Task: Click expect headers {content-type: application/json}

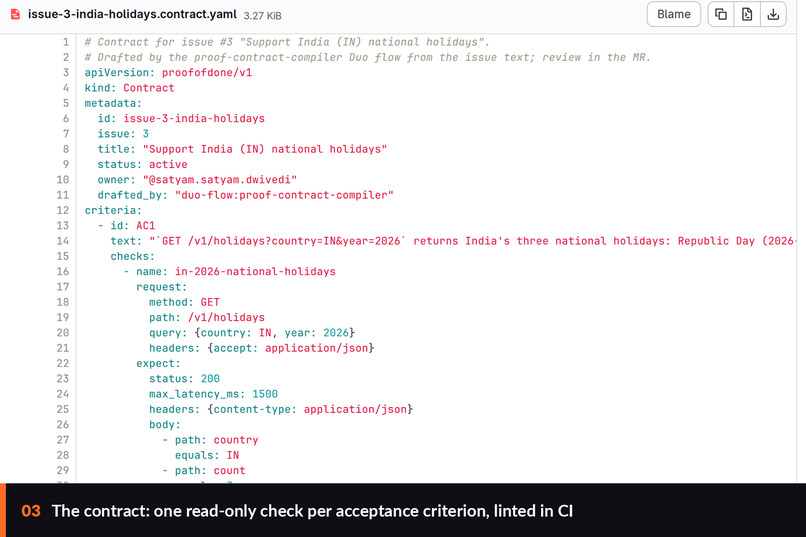Action: pyautogui.click(x=310, y=410)
